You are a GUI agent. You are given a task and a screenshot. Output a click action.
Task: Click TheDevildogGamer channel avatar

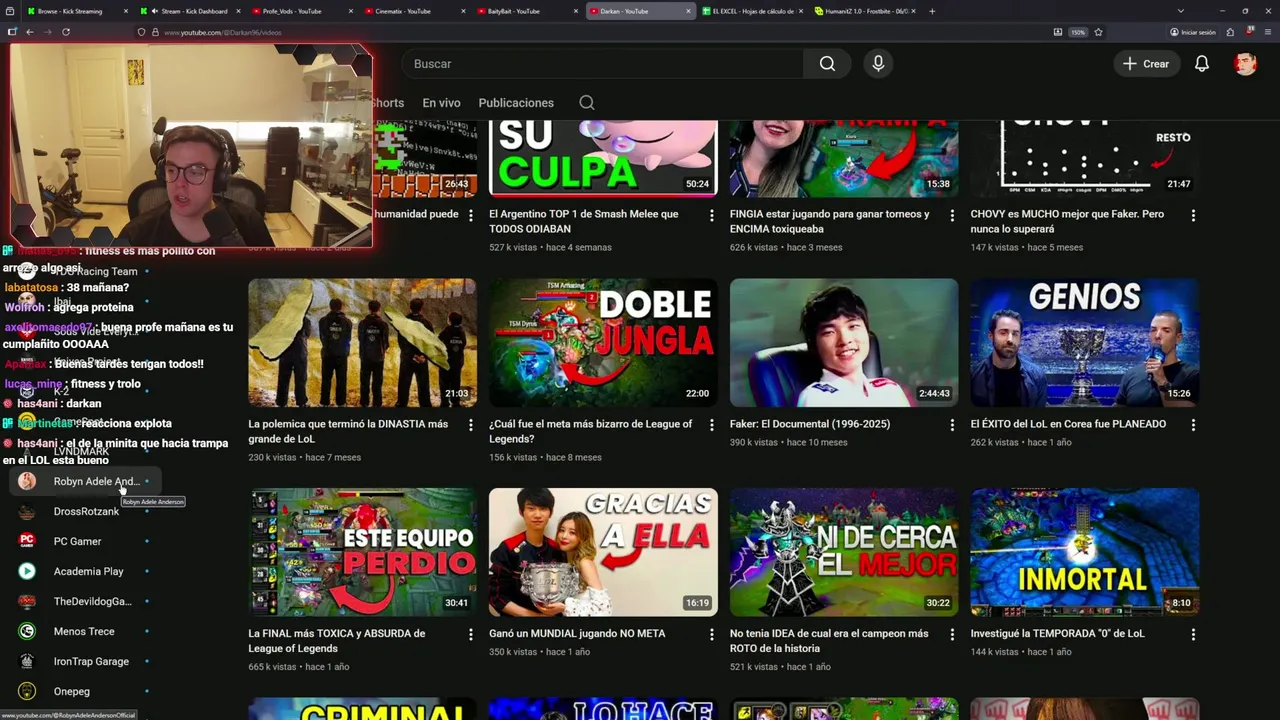27,601
